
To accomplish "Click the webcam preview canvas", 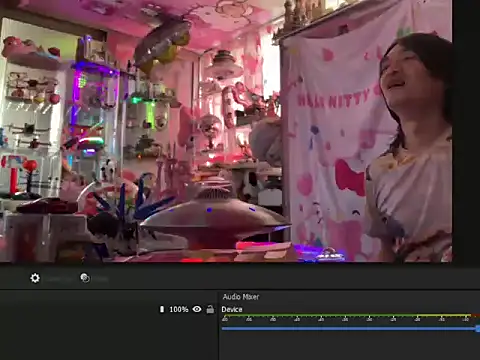I will 226,131.
